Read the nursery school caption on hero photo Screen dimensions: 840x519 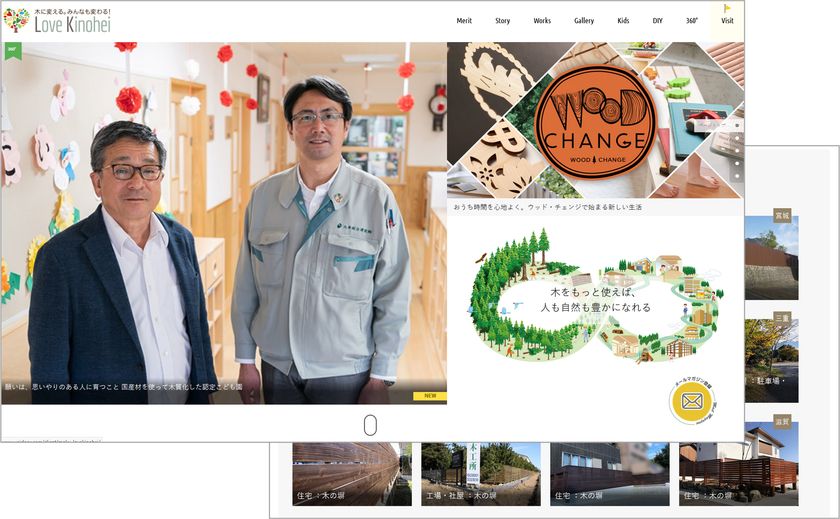coord(124,386)
